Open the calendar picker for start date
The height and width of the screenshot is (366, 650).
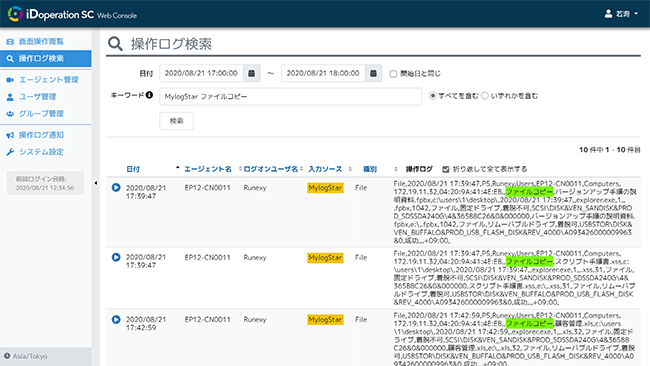252,73
